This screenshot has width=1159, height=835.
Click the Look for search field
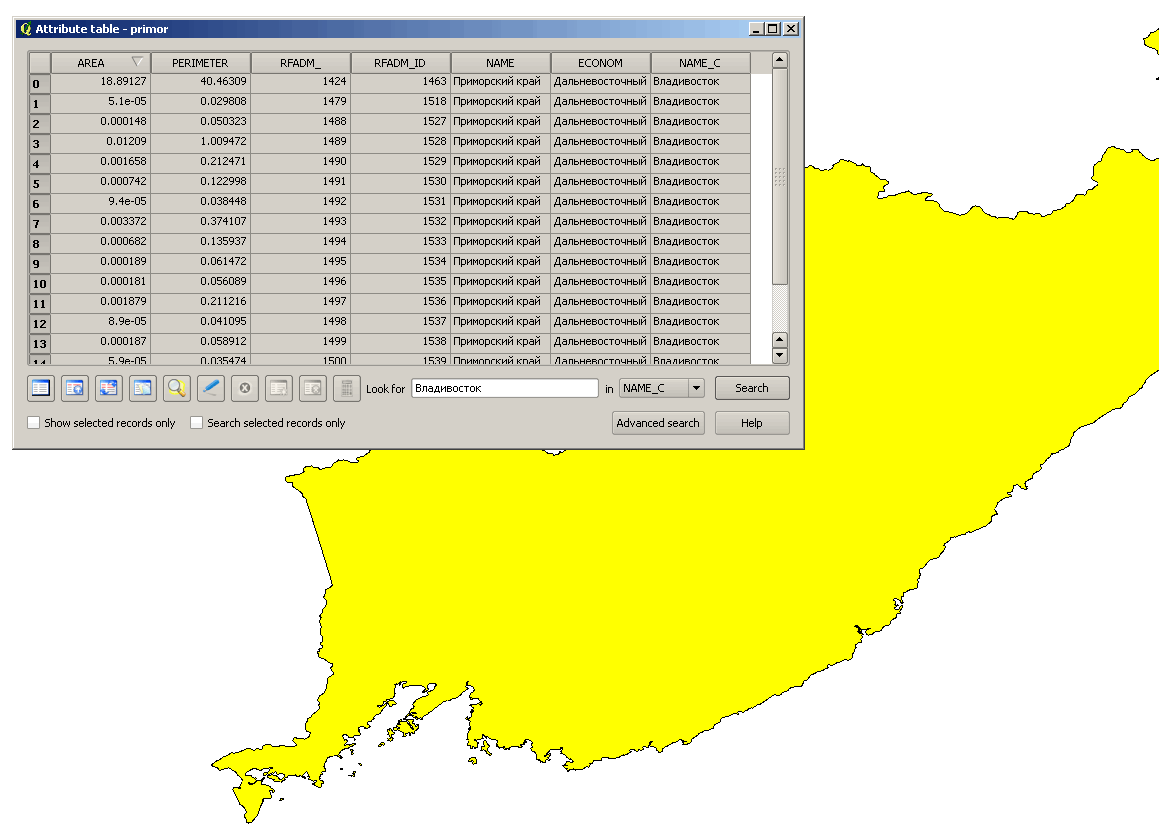pyautogui.click(x=505, y=389)
